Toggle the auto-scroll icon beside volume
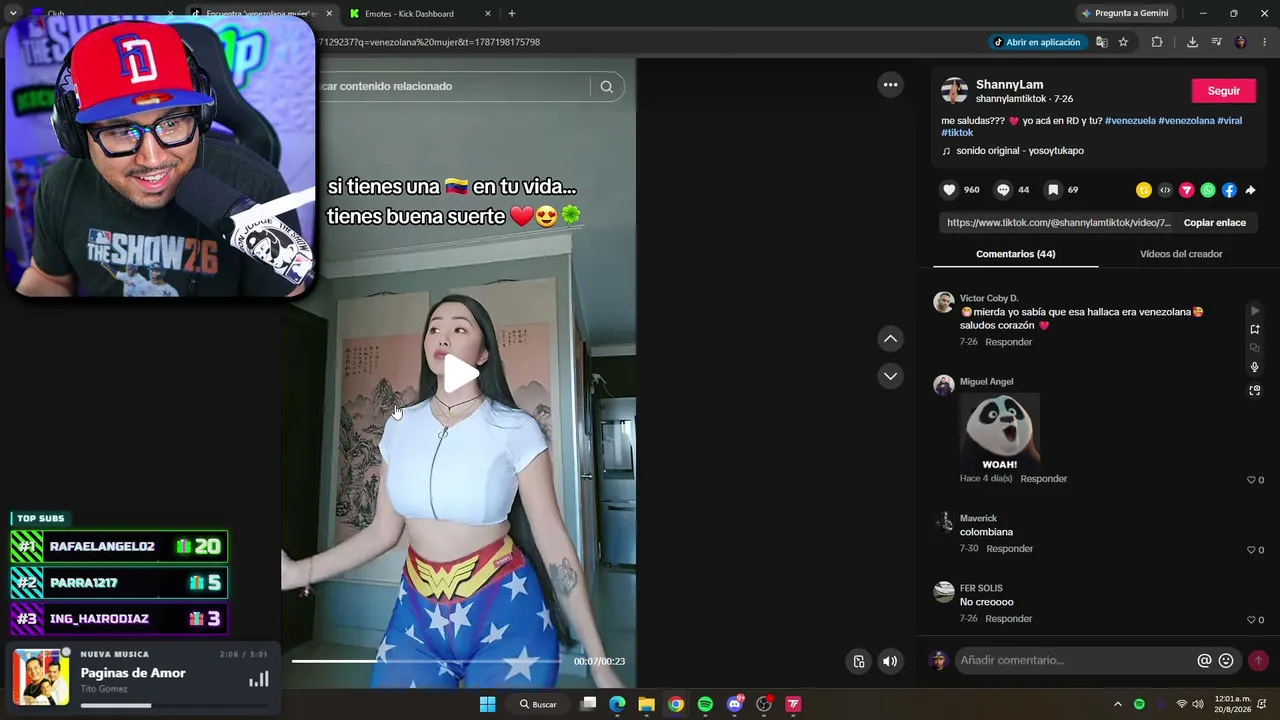Viewport: 1280px width, 720px height. point(859,661)
